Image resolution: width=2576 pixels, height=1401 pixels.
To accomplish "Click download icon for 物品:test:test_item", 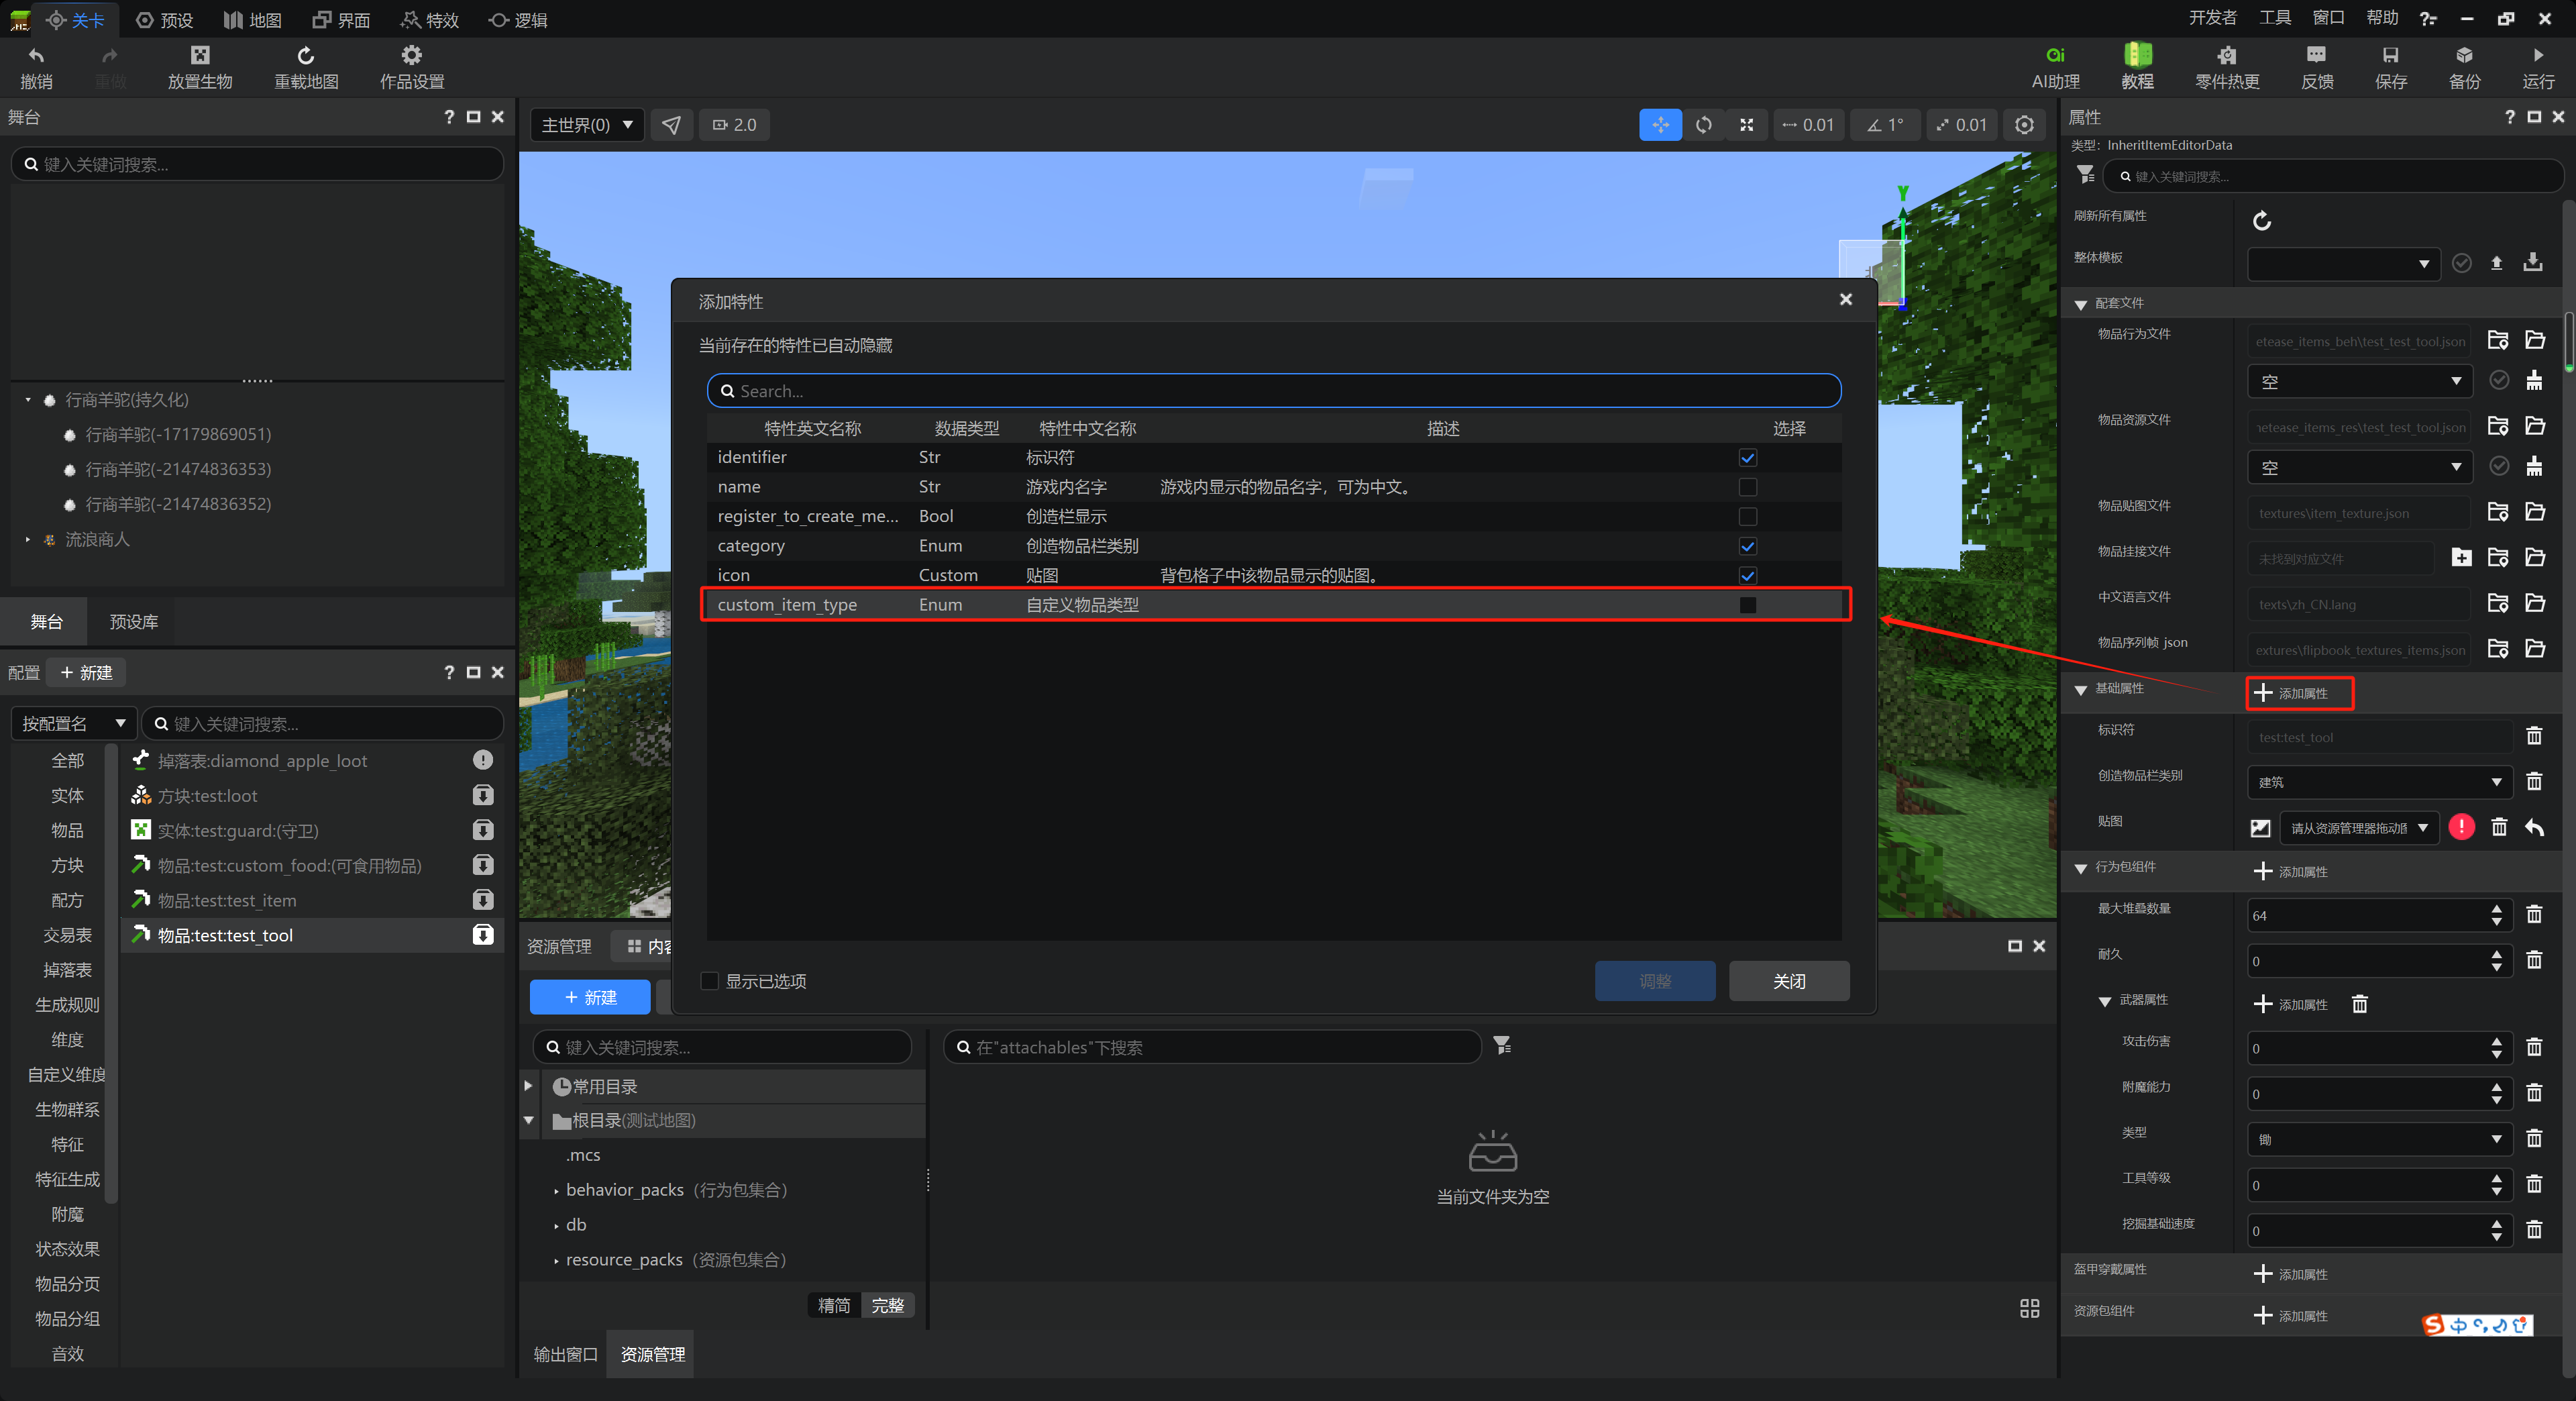I will 483,900.
